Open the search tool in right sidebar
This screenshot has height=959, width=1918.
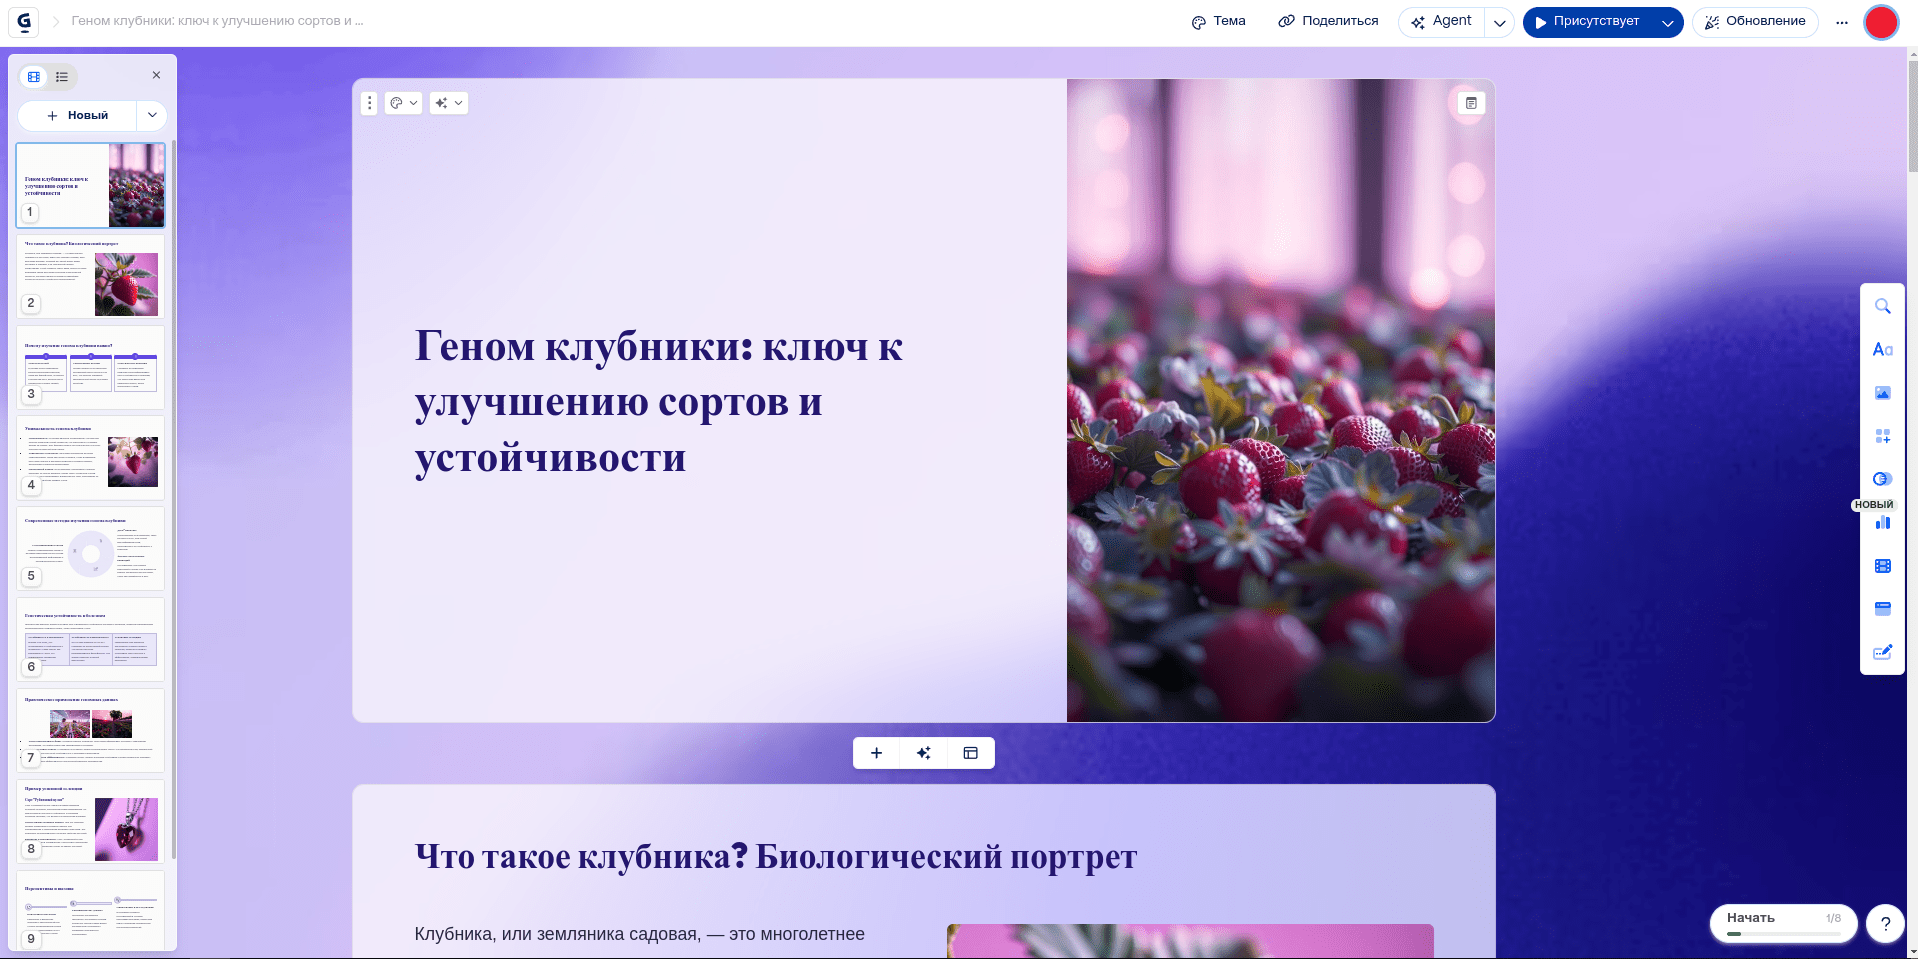[x=1882, y=307]
